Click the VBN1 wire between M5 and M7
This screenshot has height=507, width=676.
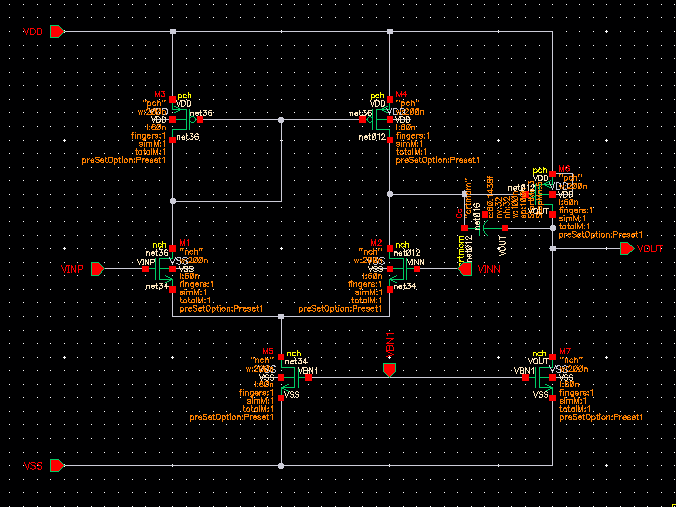[416, 378]
